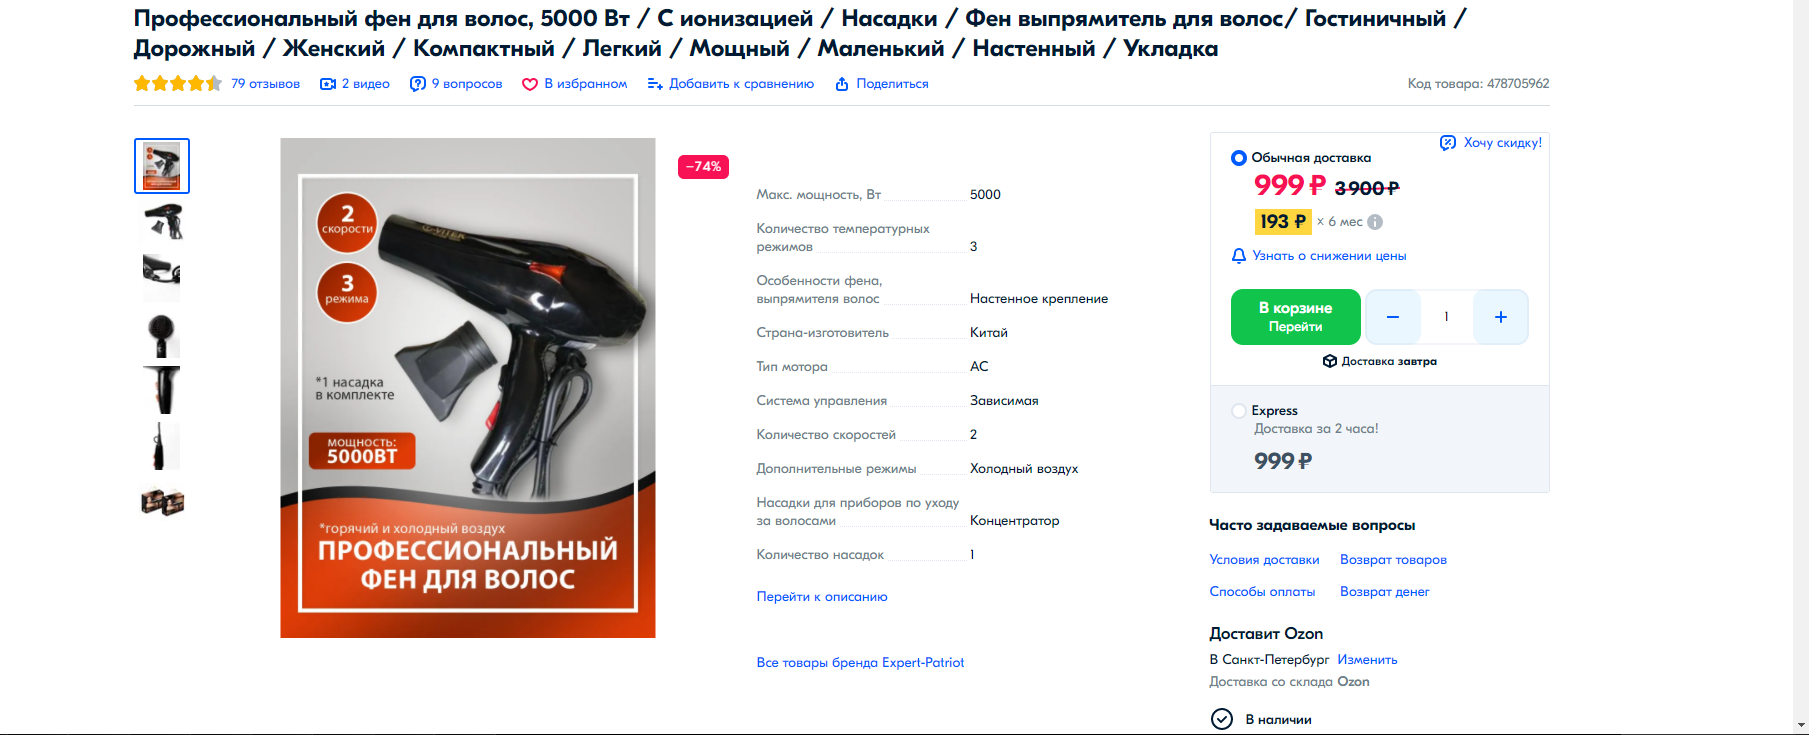Open all Expert-Patriot brand products link
The width and height of the screenshot is (1809, 735).
[x=860, y=663]
